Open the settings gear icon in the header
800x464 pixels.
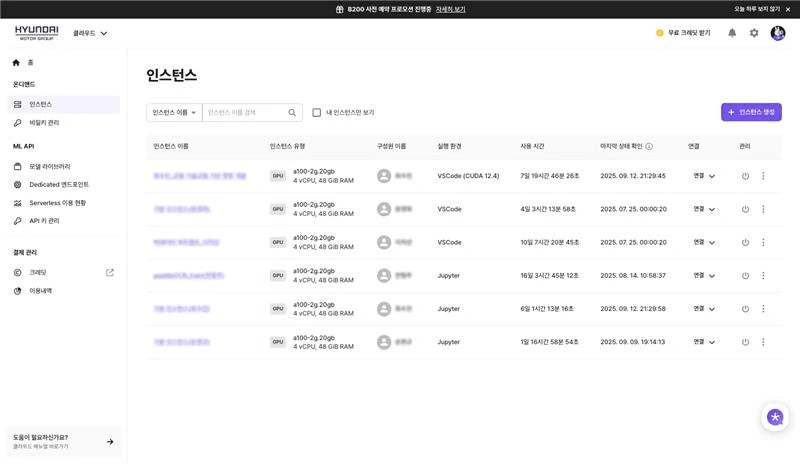[754, 33]
